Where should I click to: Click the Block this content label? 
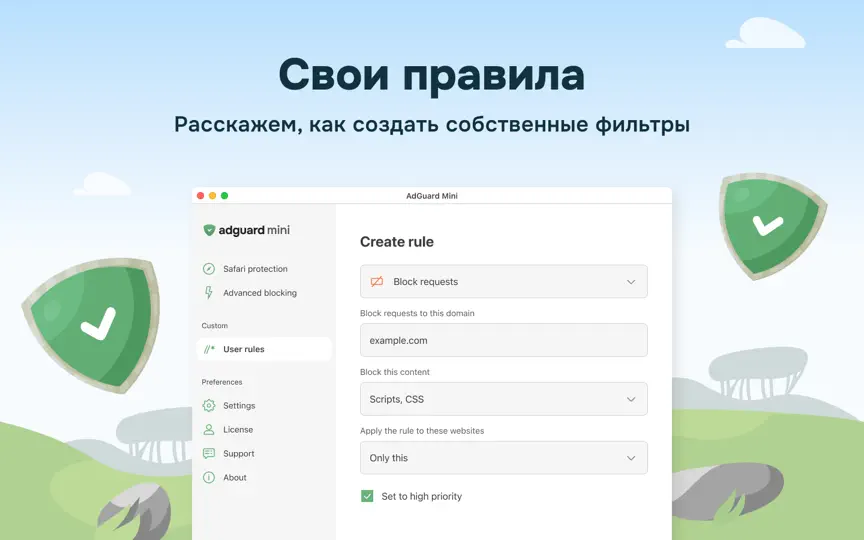[395, 372]
